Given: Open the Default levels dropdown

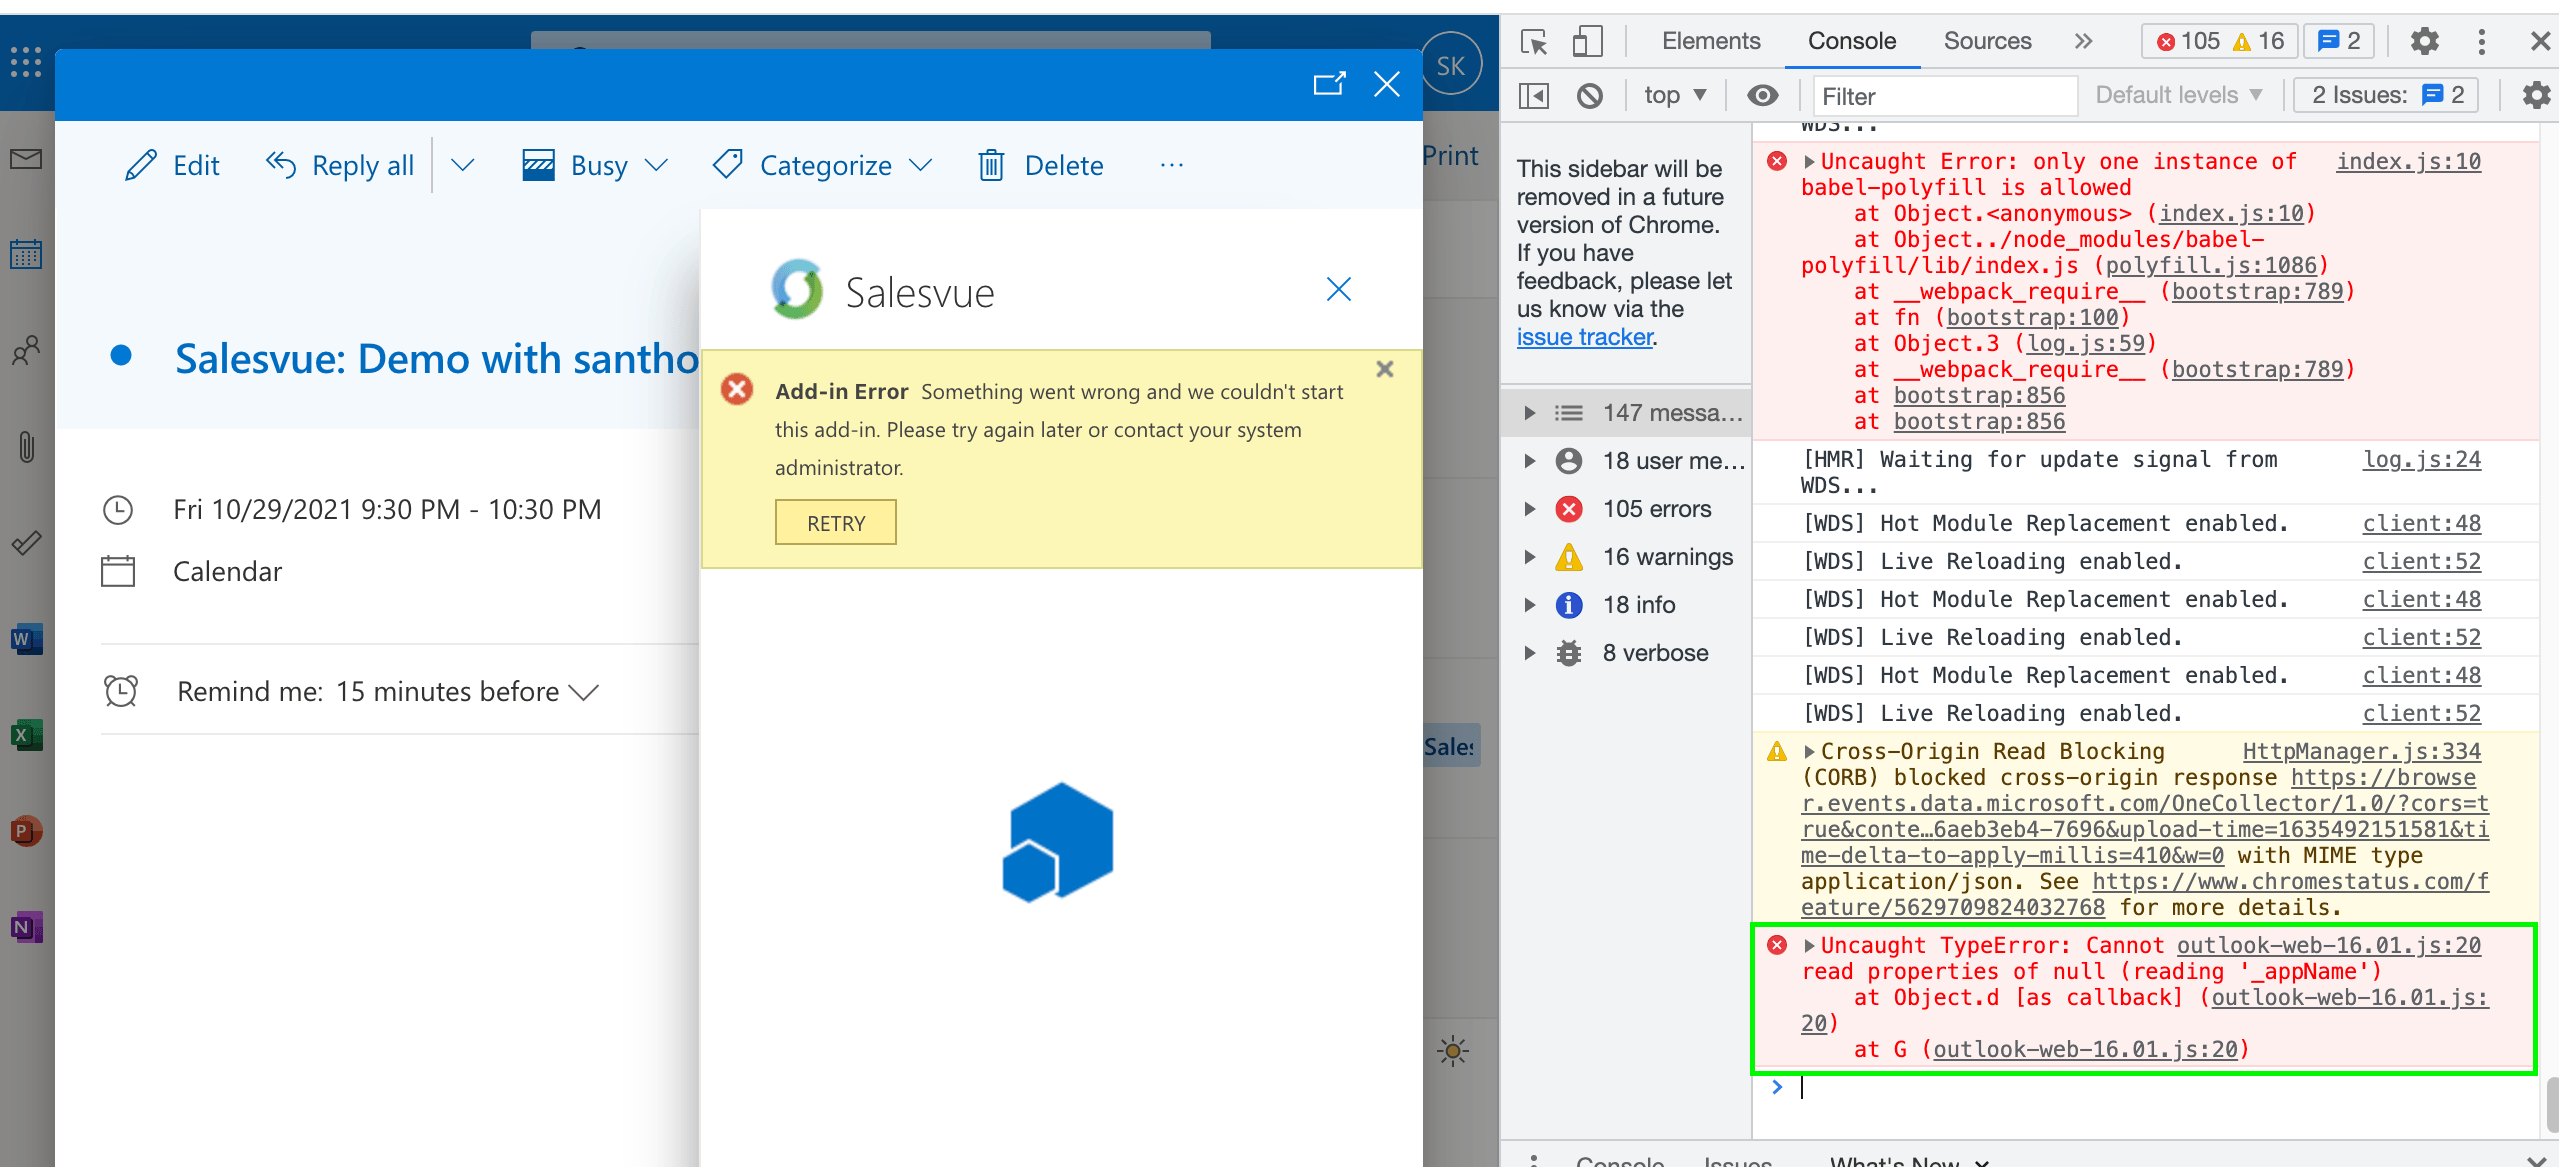Looking at the screenshot, I should coord(2178,96).
